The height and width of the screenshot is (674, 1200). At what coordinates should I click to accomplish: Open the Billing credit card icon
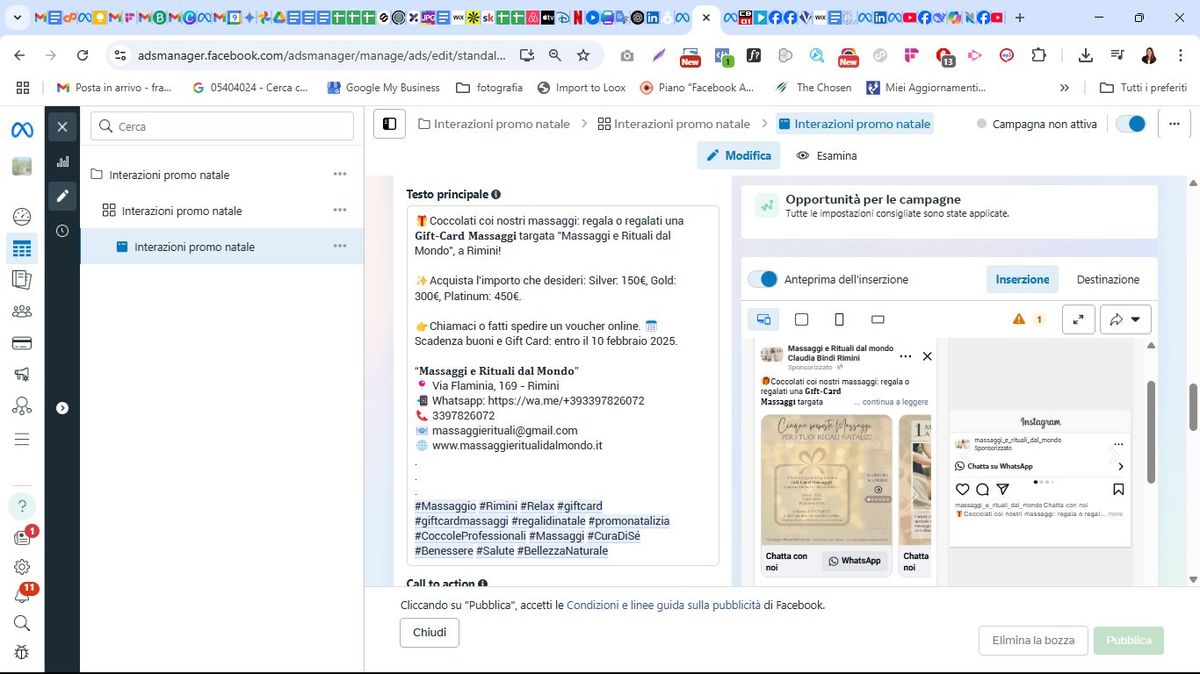pyautogui.click(x=22, y=343)
